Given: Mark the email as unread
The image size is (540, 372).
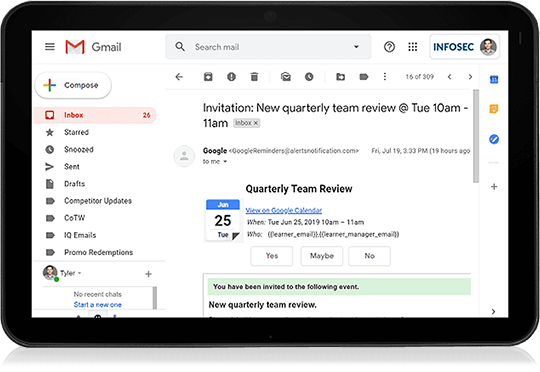Looking at the screenshot, I should coord(286,77).
